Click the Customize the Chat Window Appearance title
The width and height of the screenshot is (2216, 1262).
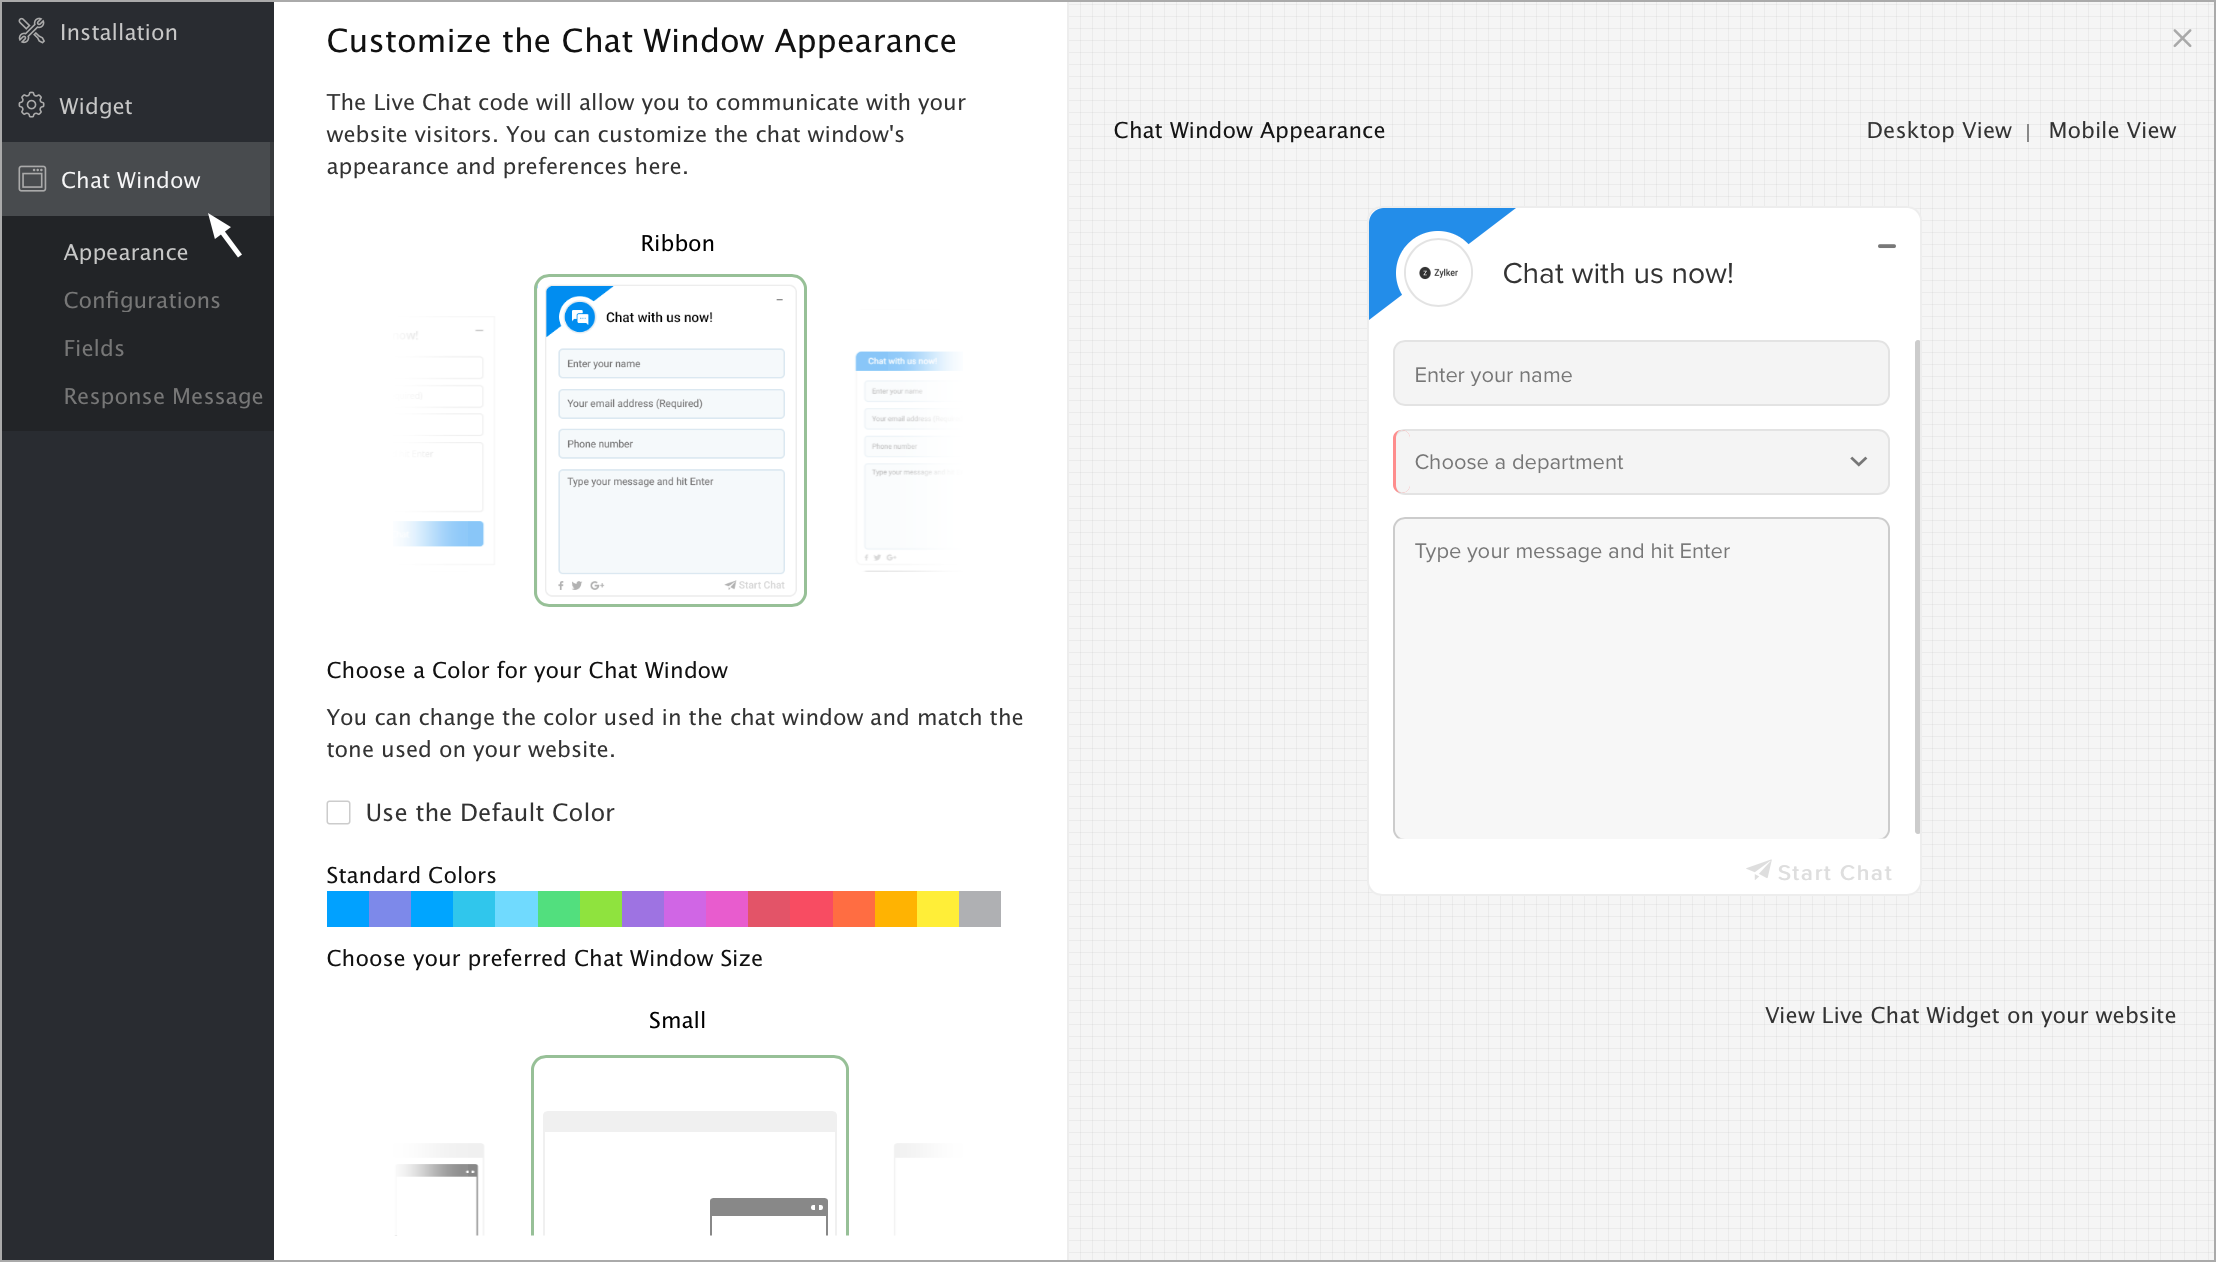tap(641, 40)
